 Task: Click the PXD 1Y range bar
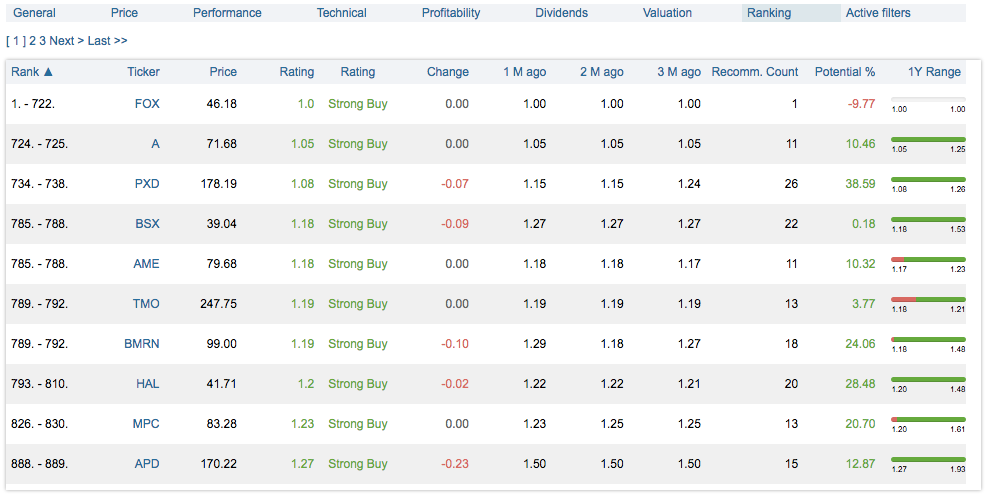(928, 180)
